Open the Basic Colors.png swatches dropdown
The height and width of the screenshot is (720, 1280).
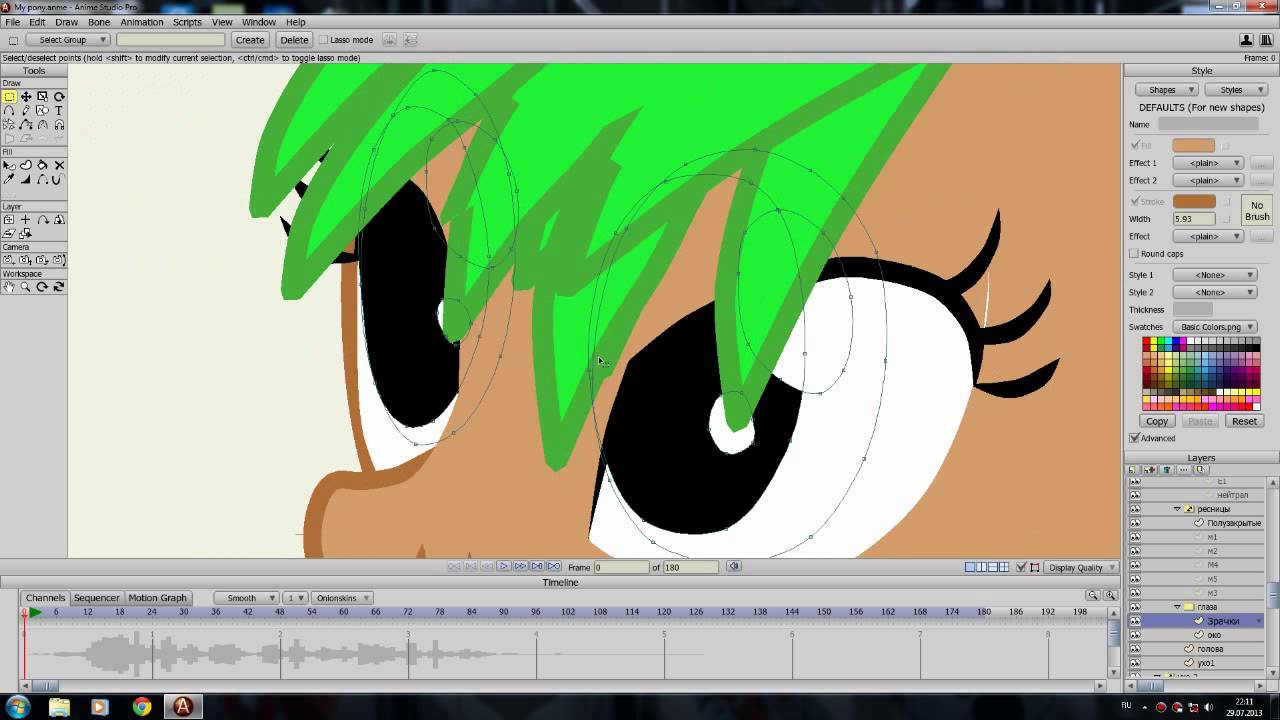[1215, 327]
